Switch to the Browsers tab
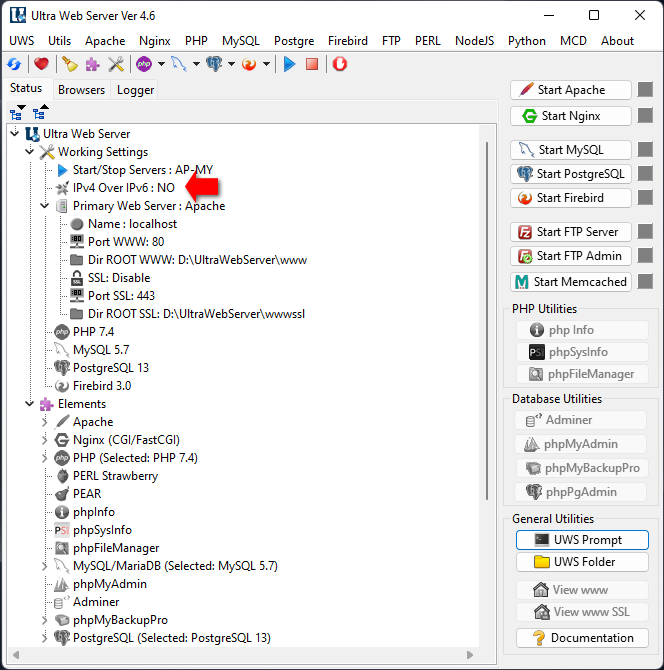Screen dimensions: 664x670 [82, 90]
